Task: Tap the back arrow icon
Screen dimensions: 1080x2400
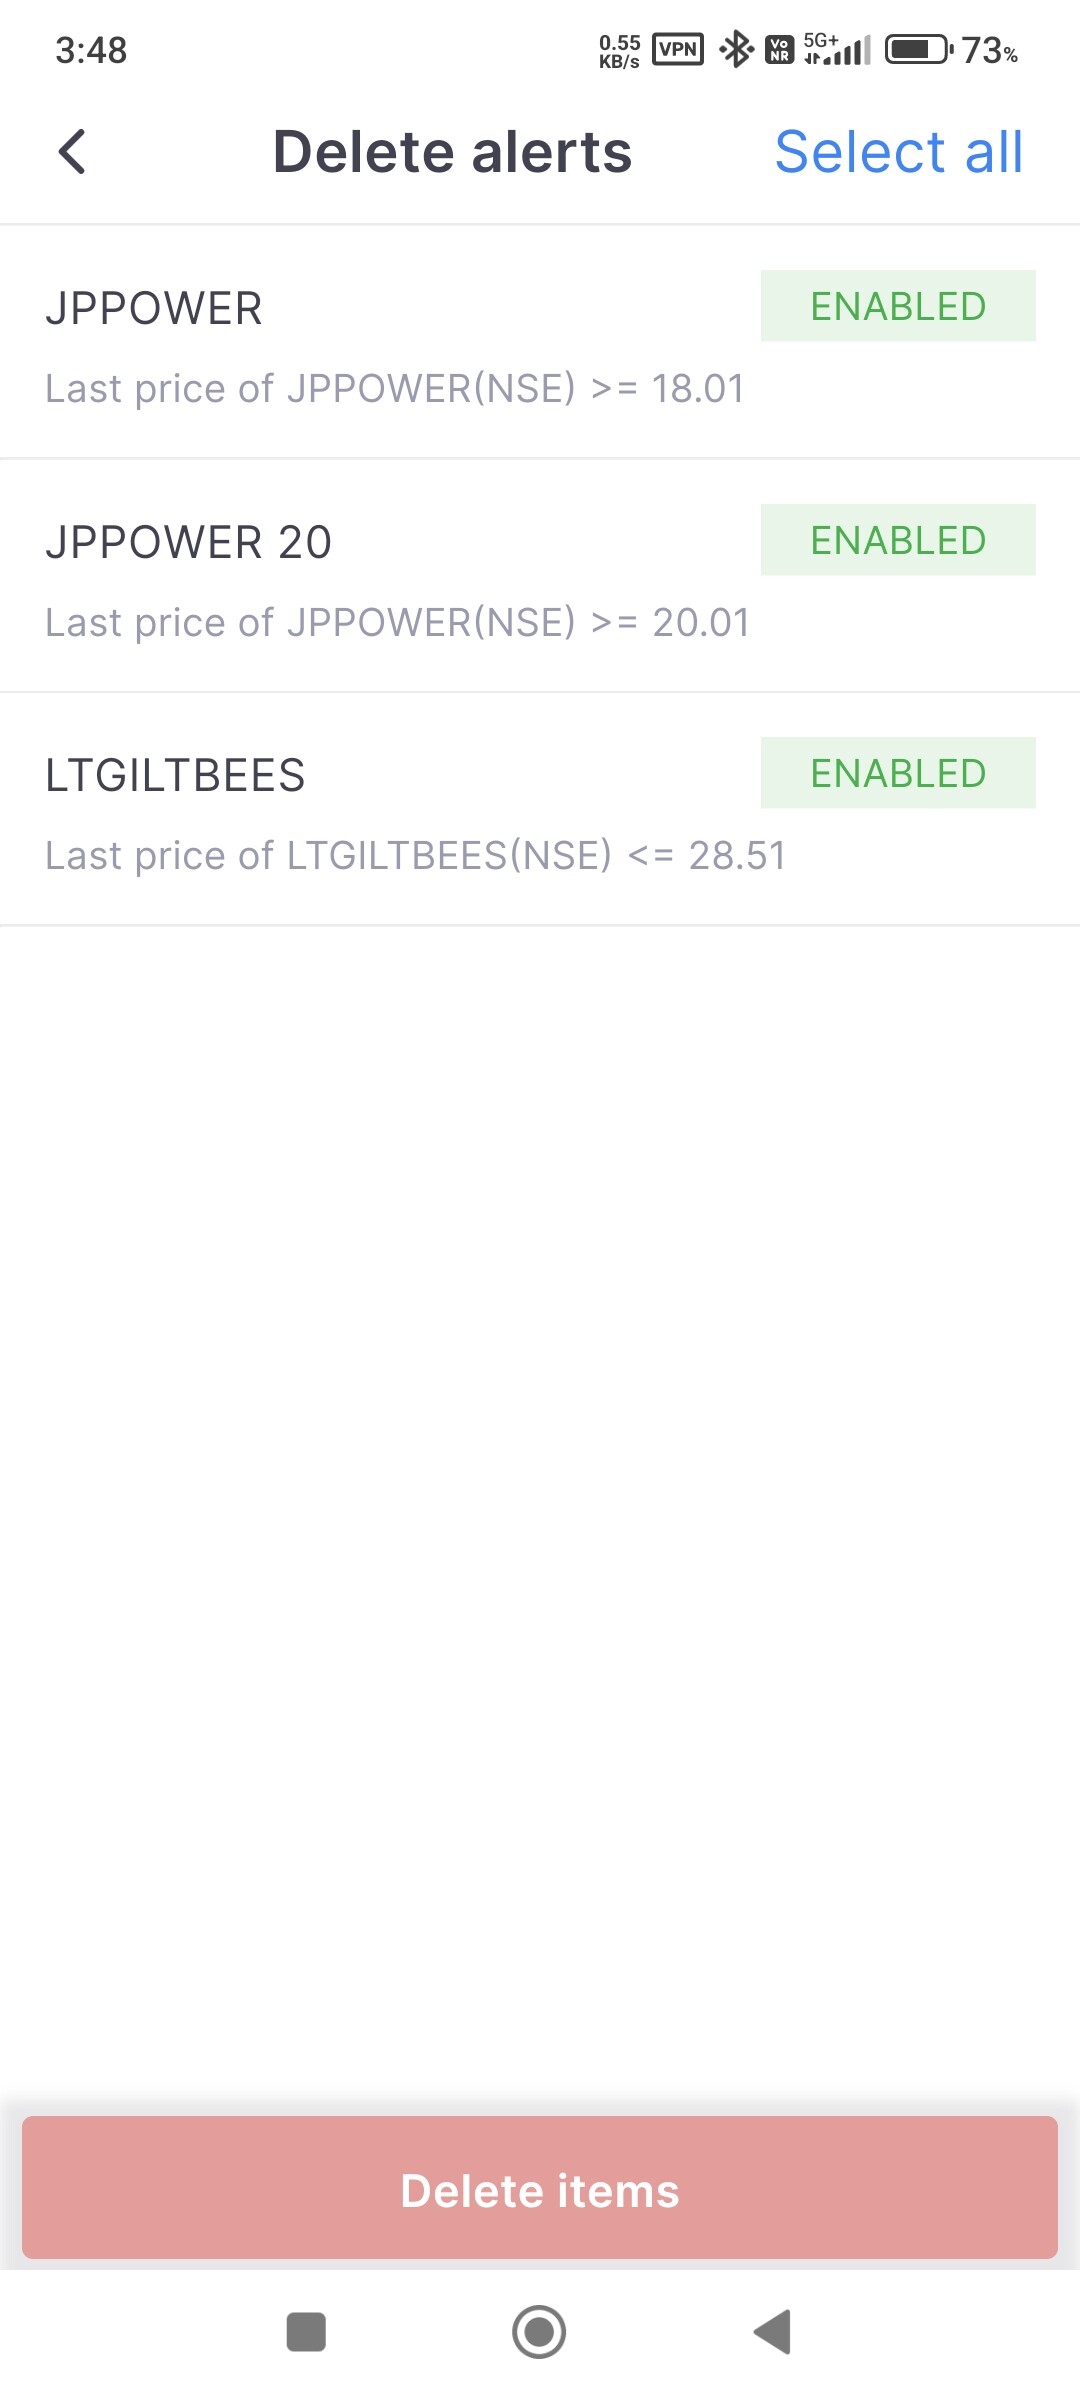Action: click(72, 152)
